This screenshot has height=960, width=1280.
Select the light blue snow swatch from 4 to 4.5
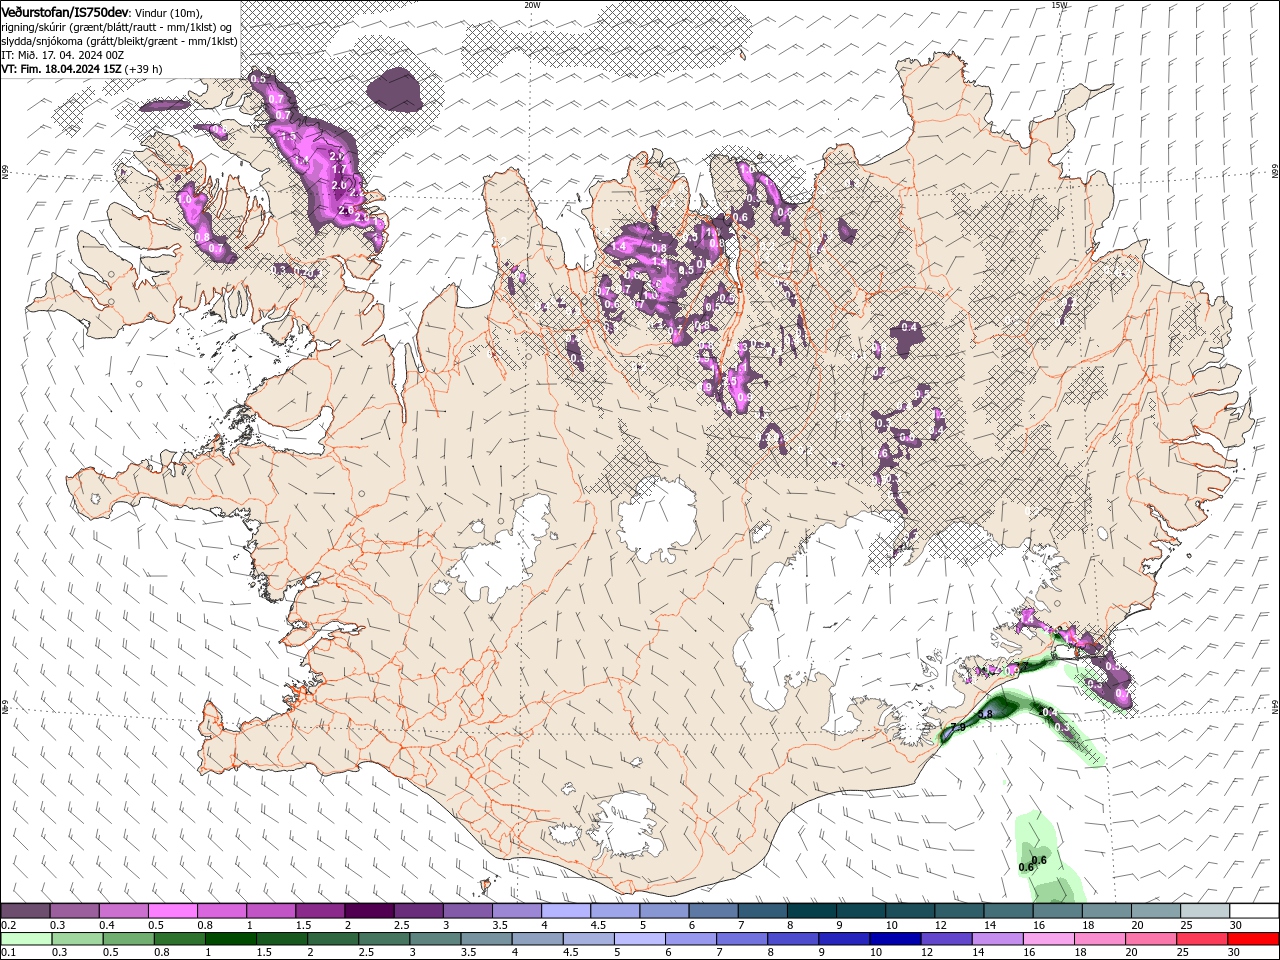coord(566,911)
